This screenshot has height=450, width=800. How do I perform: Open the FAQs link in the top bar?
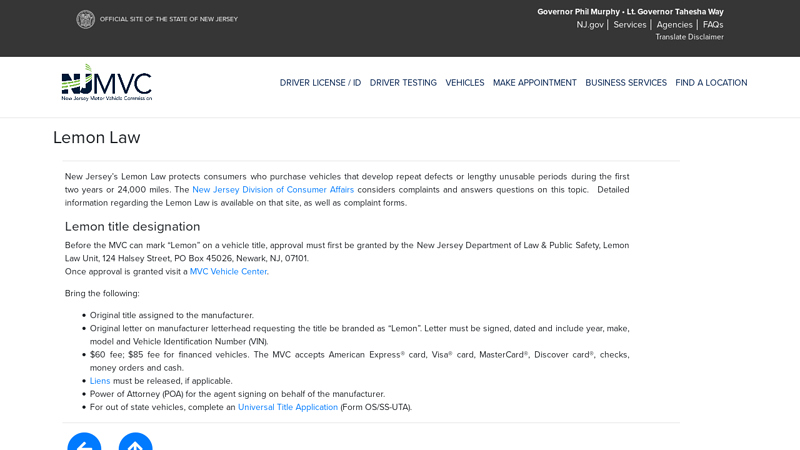coord(713,24)
